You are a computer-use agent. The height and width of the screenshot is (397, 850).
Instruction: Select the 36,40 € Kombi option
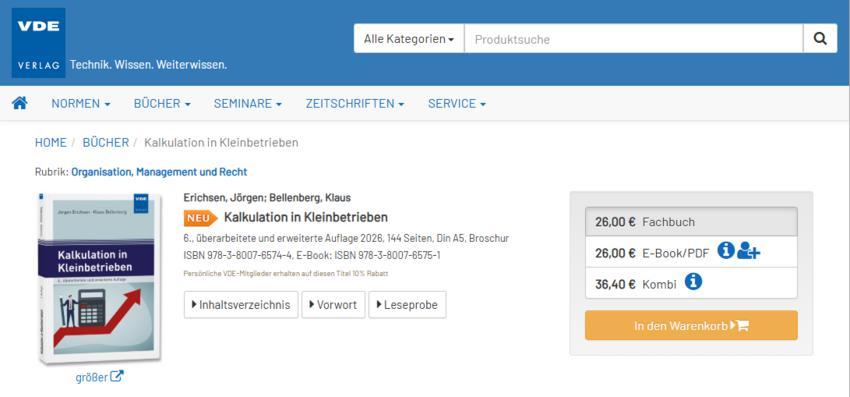pyautogui.click(x=691, y=283)
